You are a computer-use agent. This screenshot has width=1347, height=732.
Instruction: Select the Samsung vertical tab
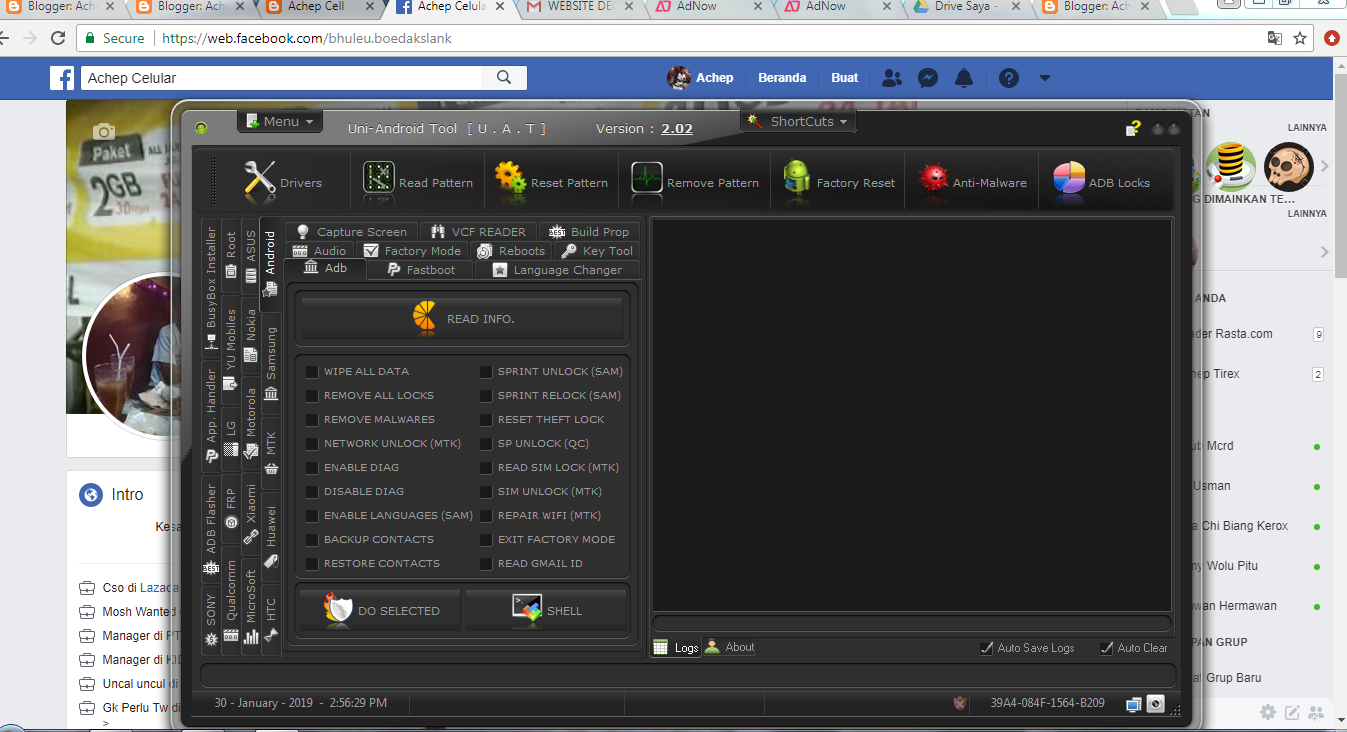pos(271,364)
